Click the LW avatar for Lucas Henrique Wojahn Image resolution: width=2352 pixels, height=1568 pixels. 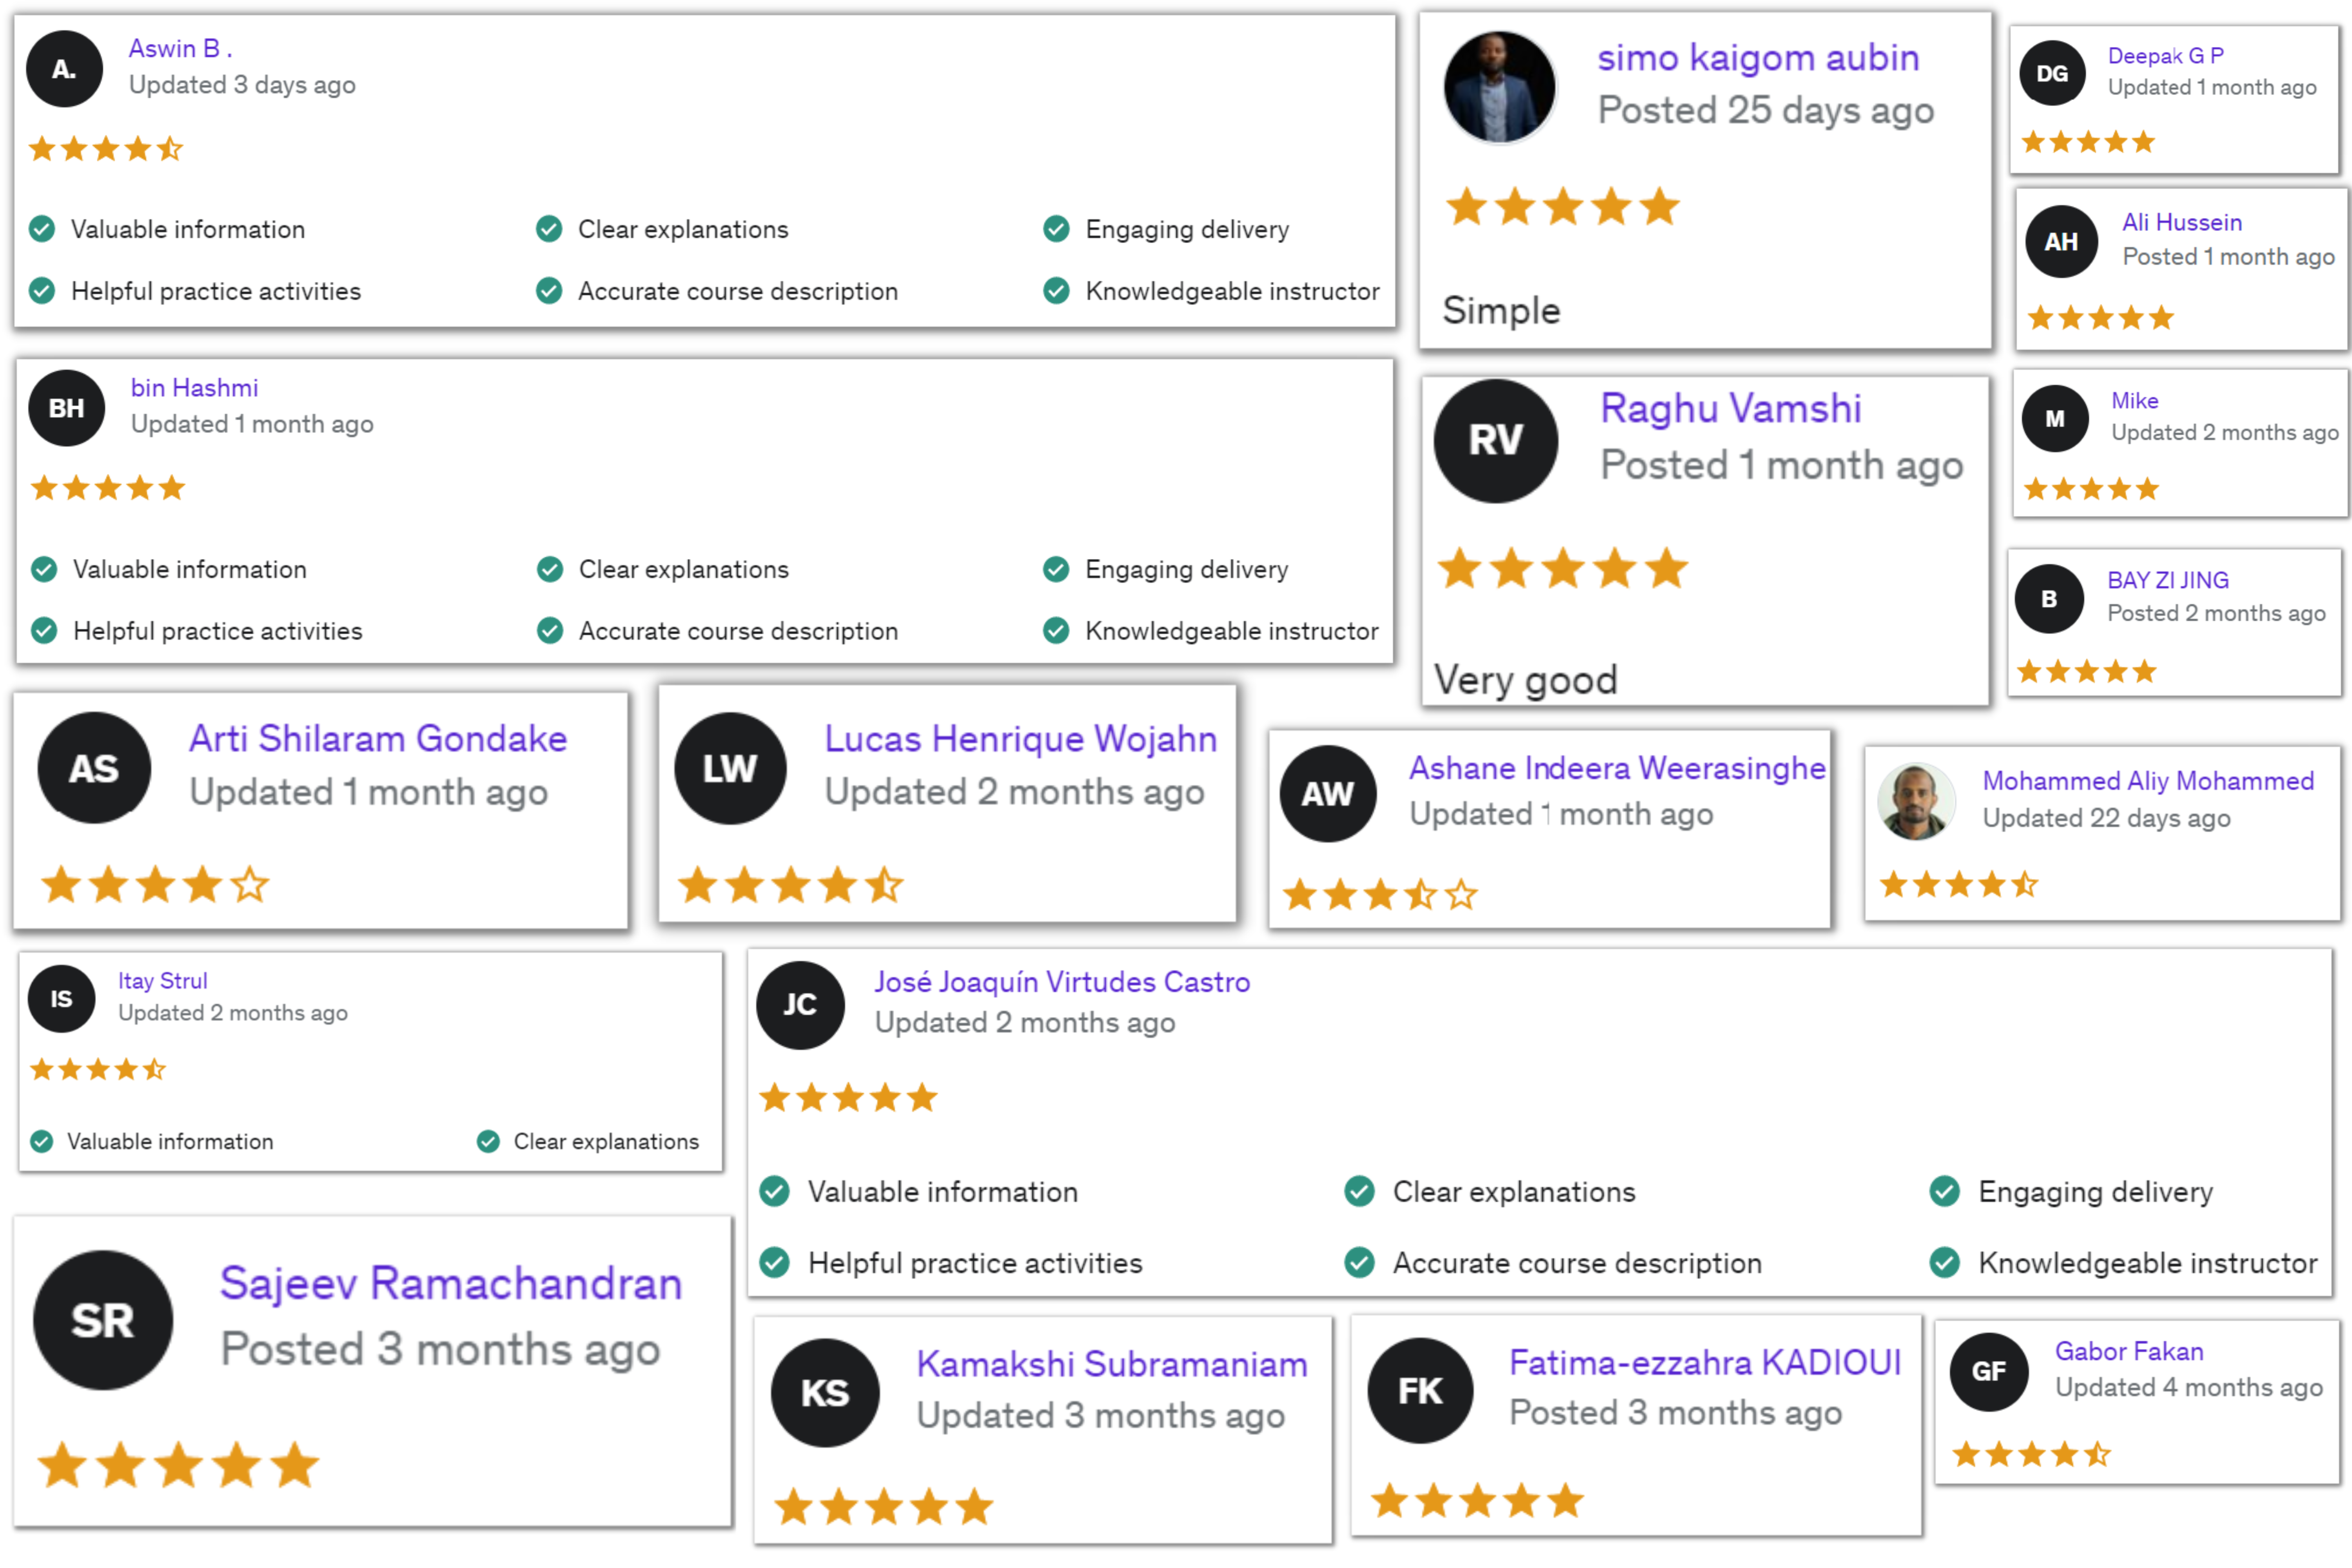[x=730, y=768]
